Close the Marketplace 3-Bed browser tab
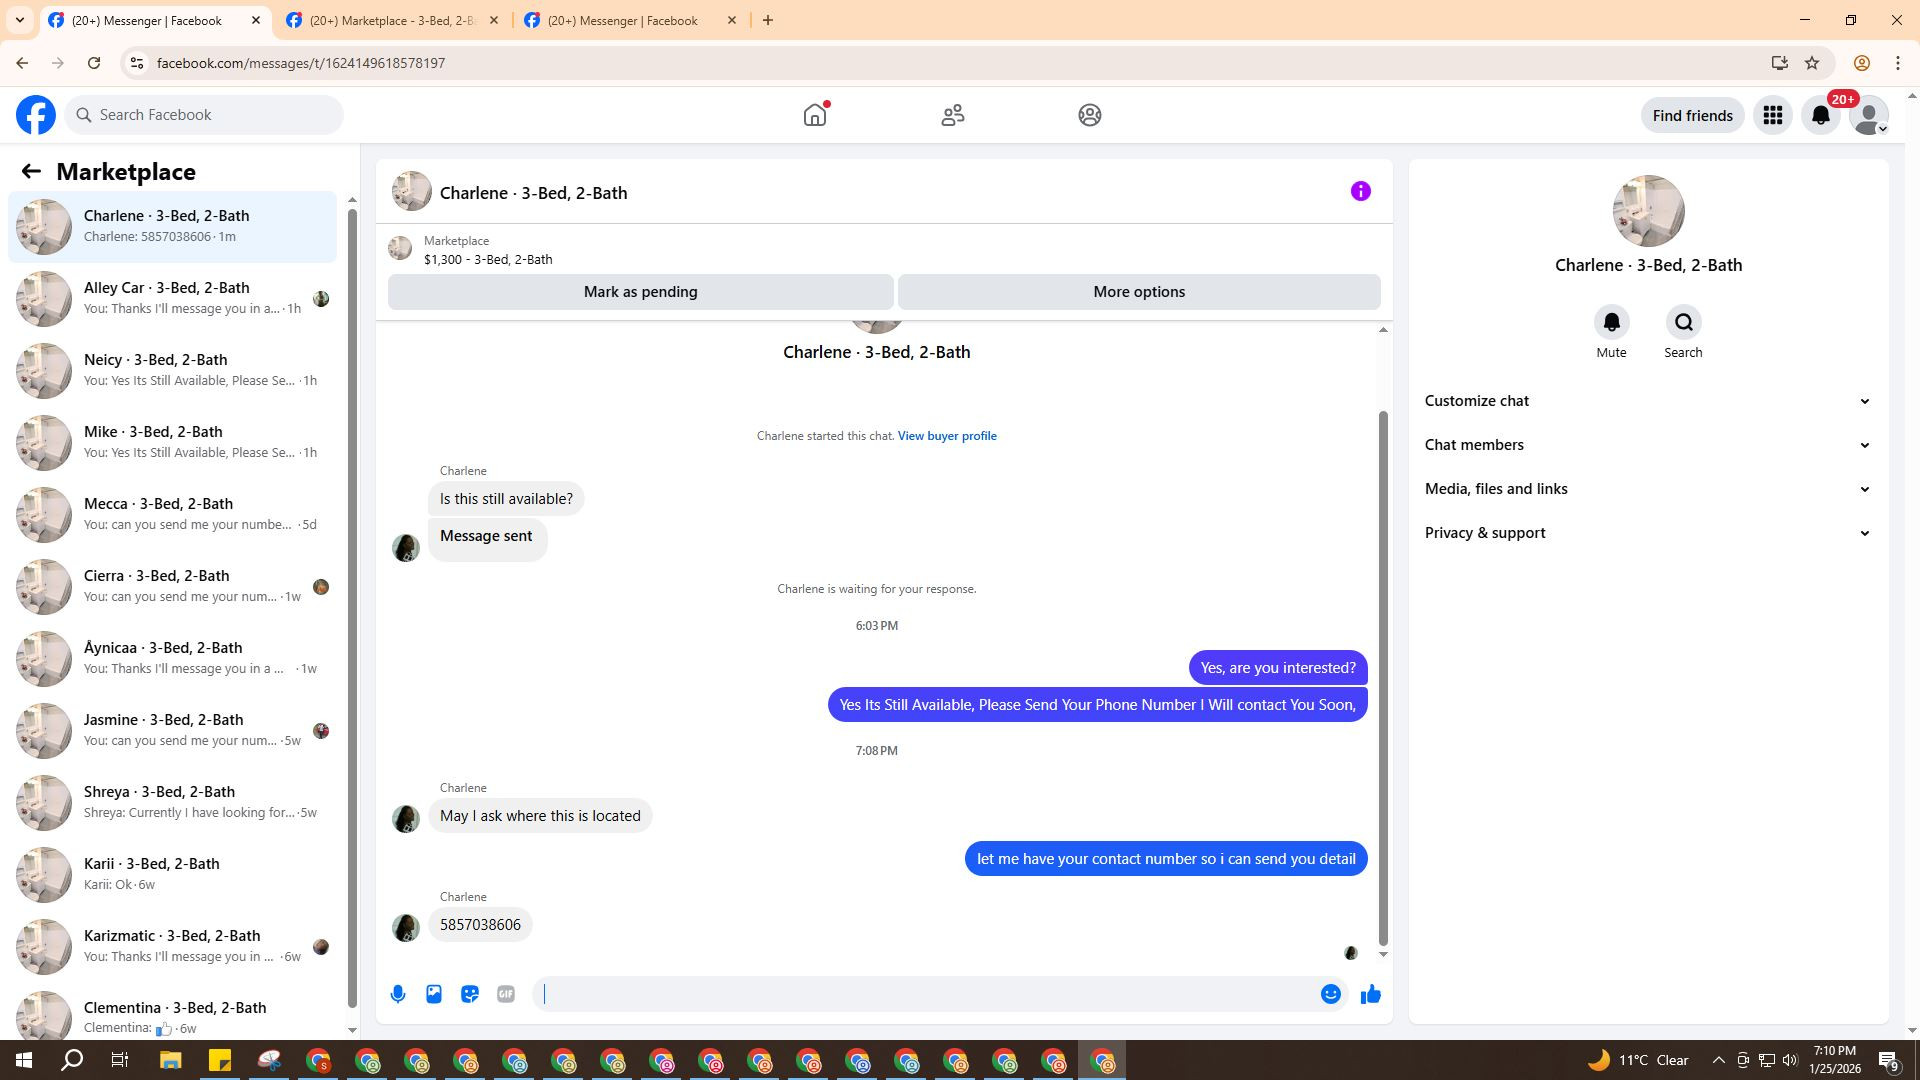 click(x=494, y=20)
